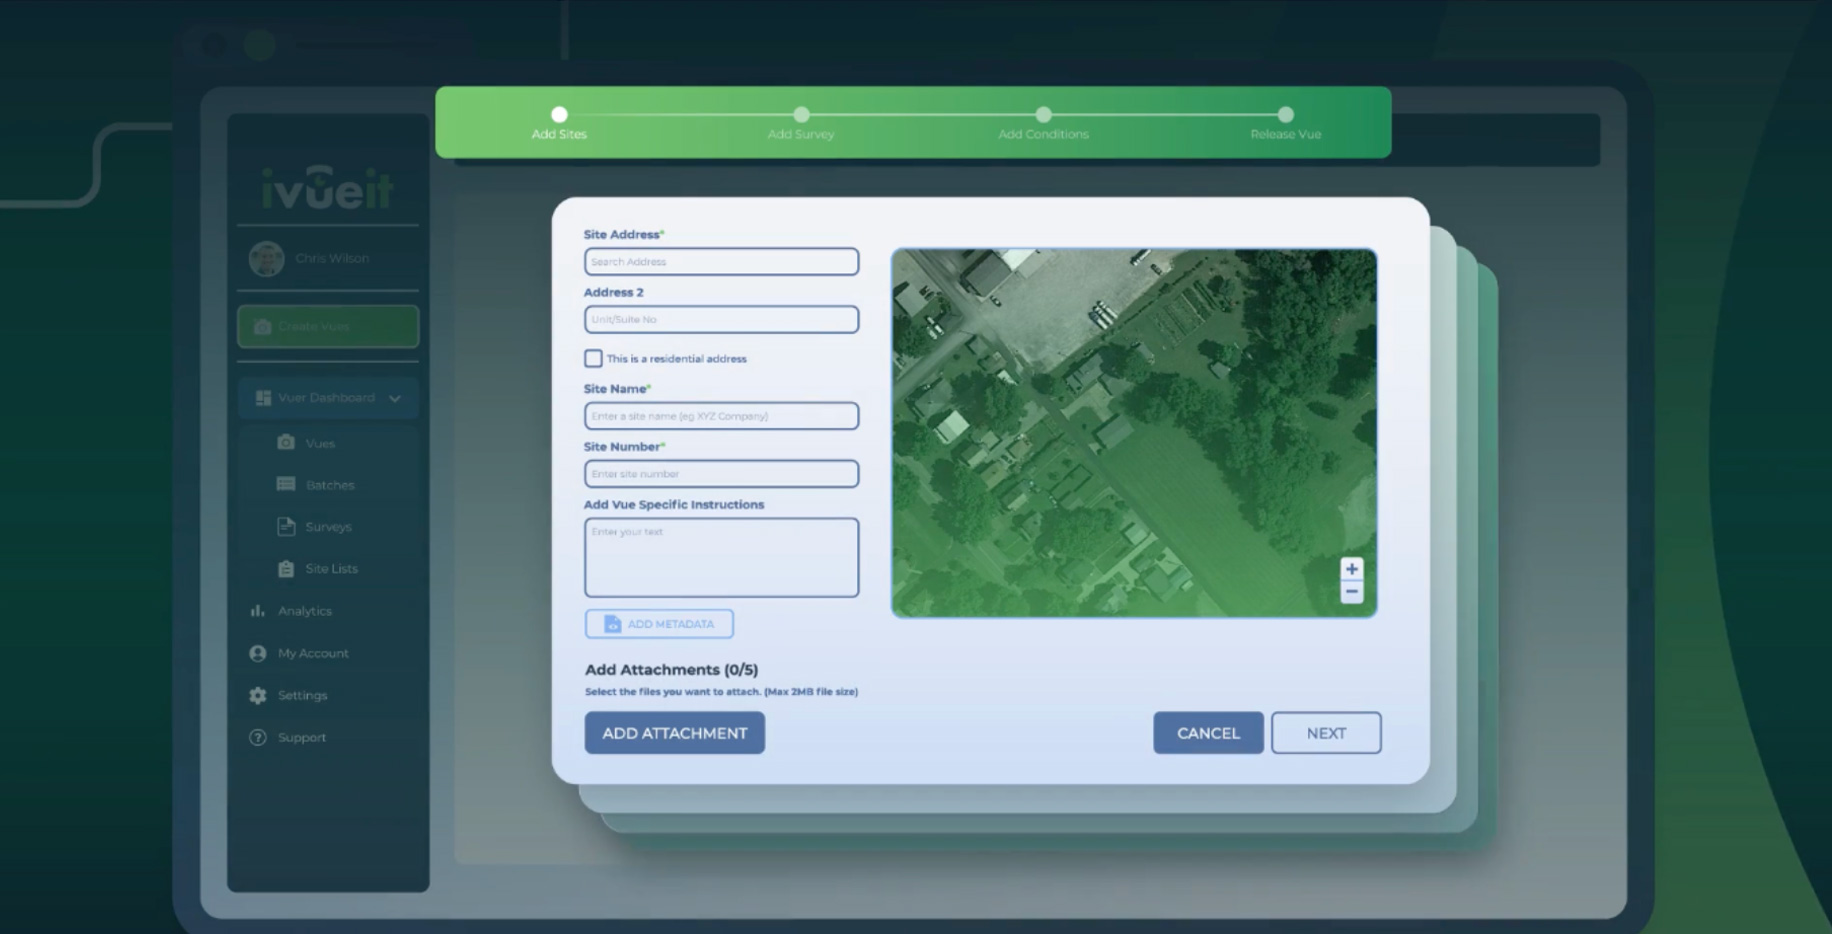Screen dimensions: 1832x934
Task: Zoom in on the map with plus
Action: tap(1351, 569)
